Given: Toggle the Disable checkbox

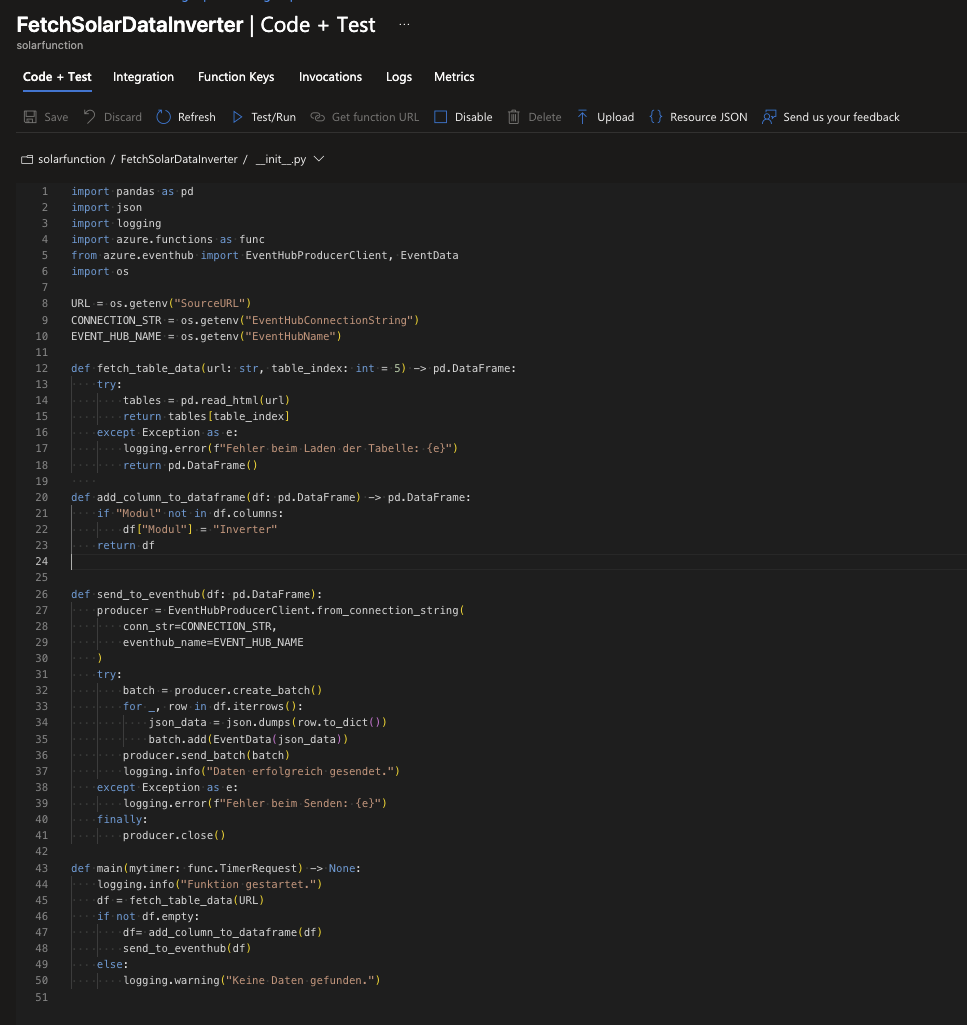Looking at the screenshot, I should click(441, 117).
